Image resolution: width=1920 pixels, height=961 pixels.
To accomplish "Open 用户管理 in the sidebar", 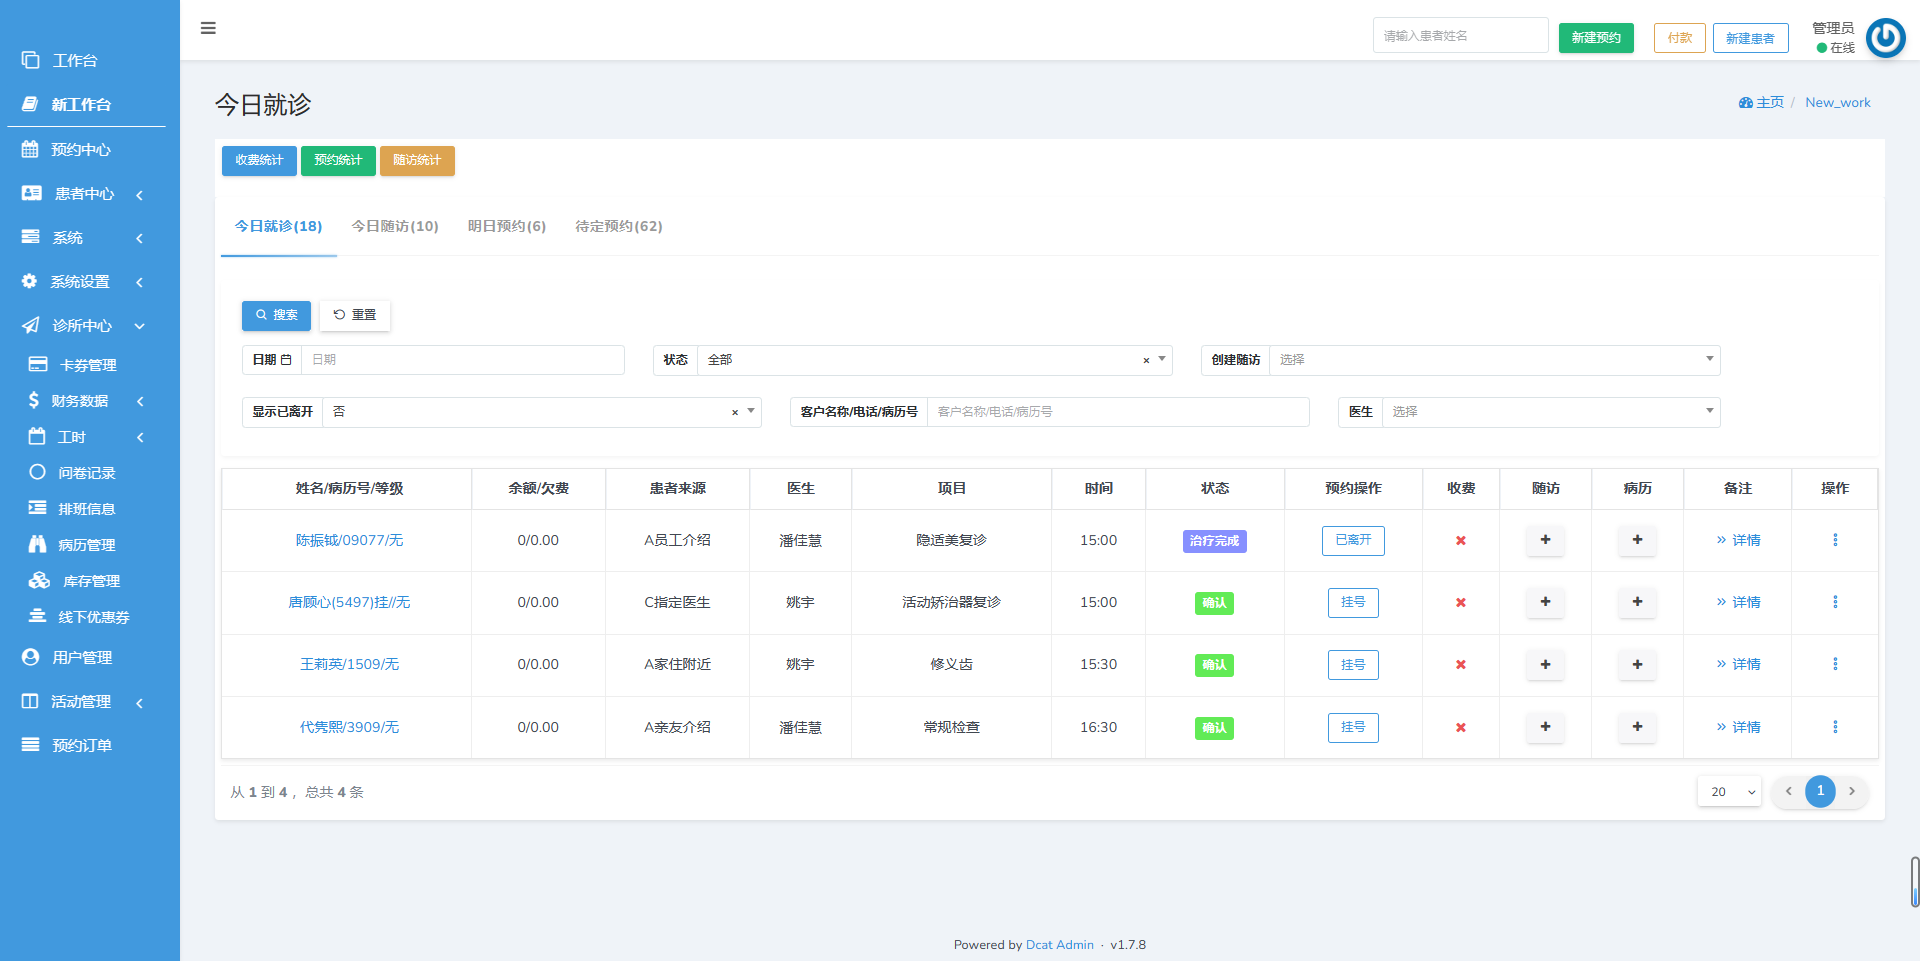I will coord(90,657).
